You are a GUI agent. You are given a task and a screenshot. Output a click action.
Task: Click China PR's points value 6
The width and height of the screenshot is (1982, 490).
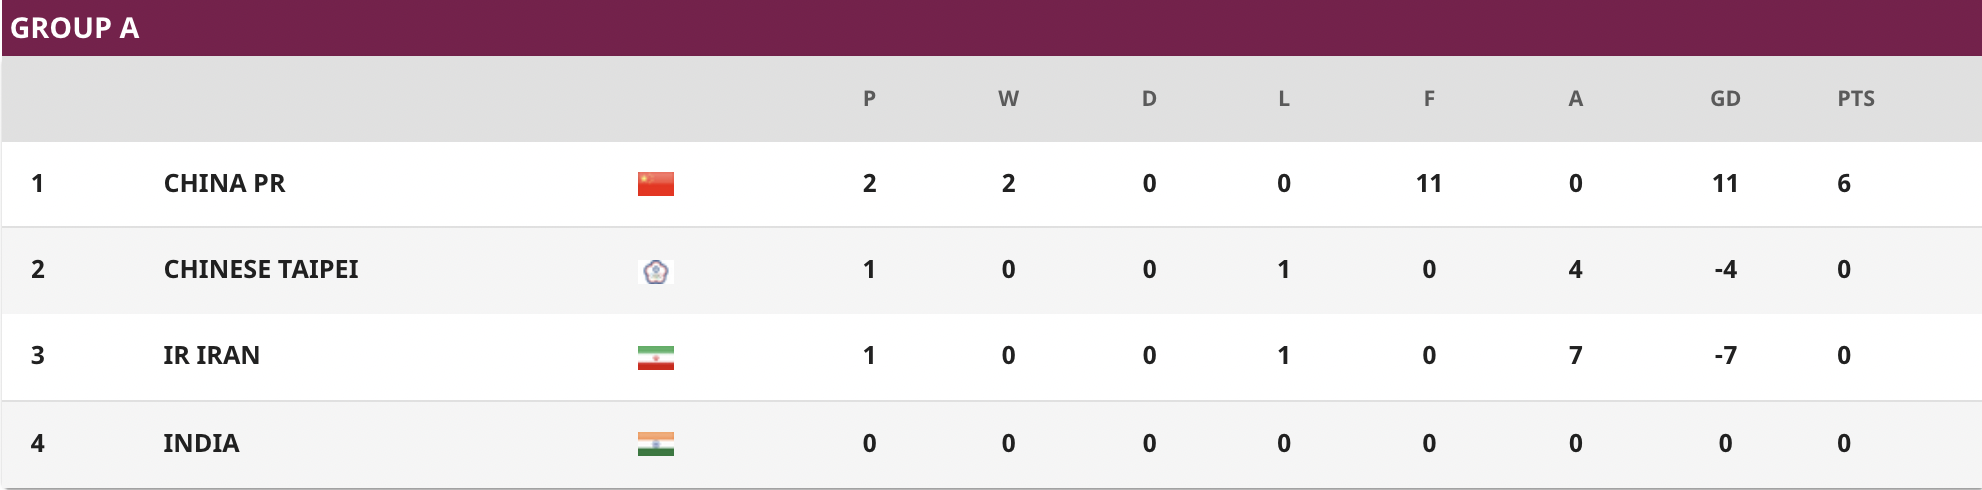[x=1844, y=184]
